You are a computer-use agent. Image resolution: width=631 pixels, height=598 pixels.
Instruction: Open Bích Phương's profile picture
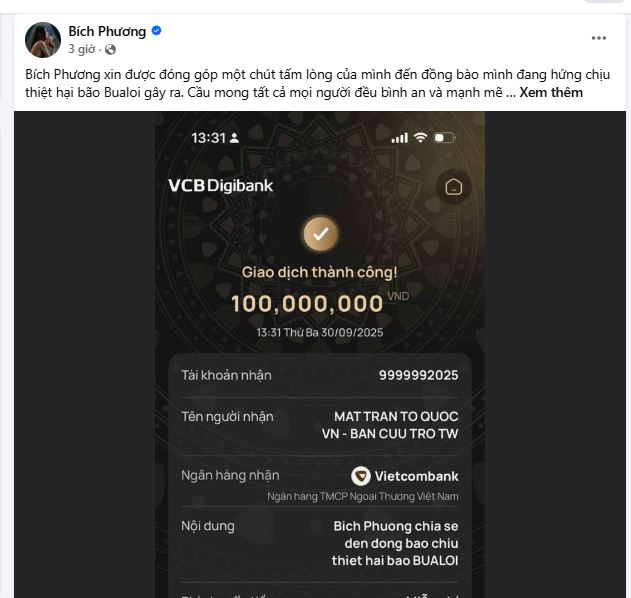(x=43, y=40)
